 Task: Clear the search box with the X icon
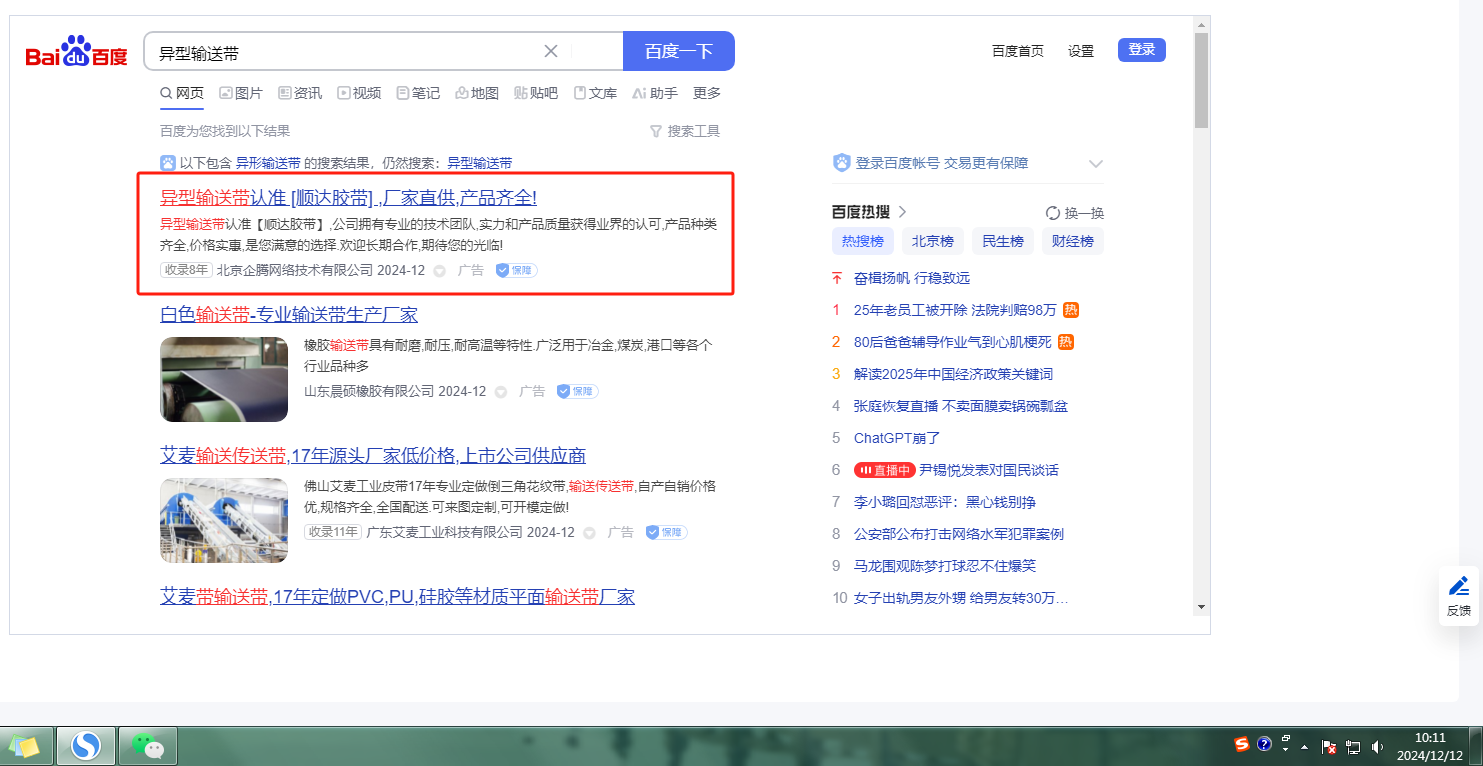[x=551, y=52]
